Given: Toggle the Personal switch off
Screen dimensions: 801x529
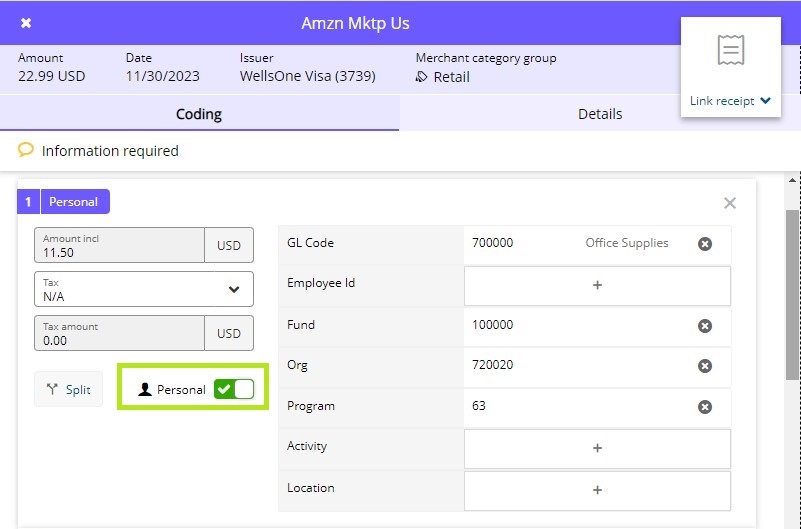Looking at the screenshot, I should 234,389.
